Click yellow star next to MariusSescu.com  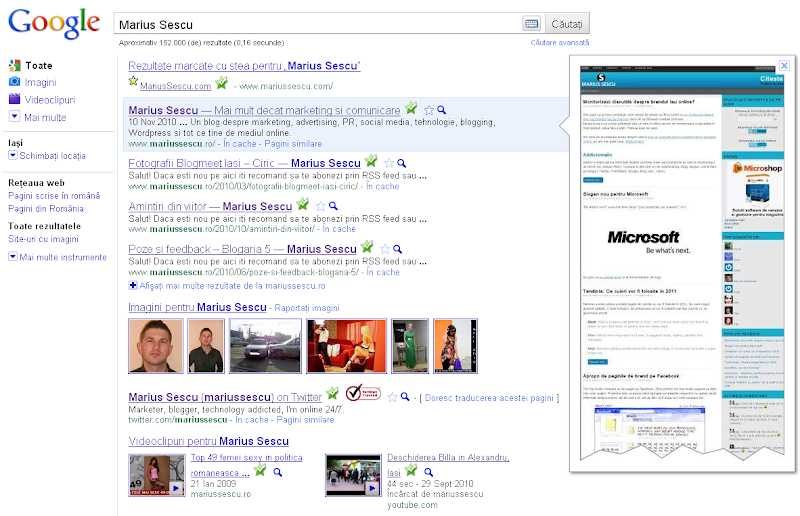coord(133,81)
